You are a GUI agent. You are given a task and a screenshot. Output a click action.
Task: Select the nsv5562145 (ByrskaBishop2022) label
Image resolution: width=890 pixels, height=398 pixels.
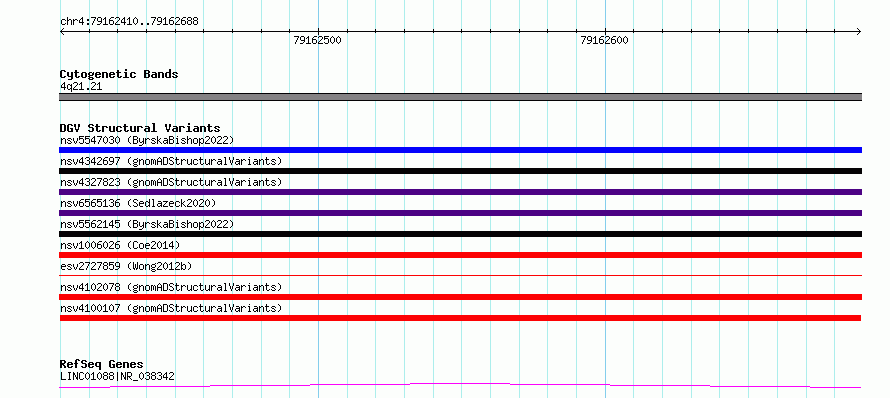click(147, 224)
